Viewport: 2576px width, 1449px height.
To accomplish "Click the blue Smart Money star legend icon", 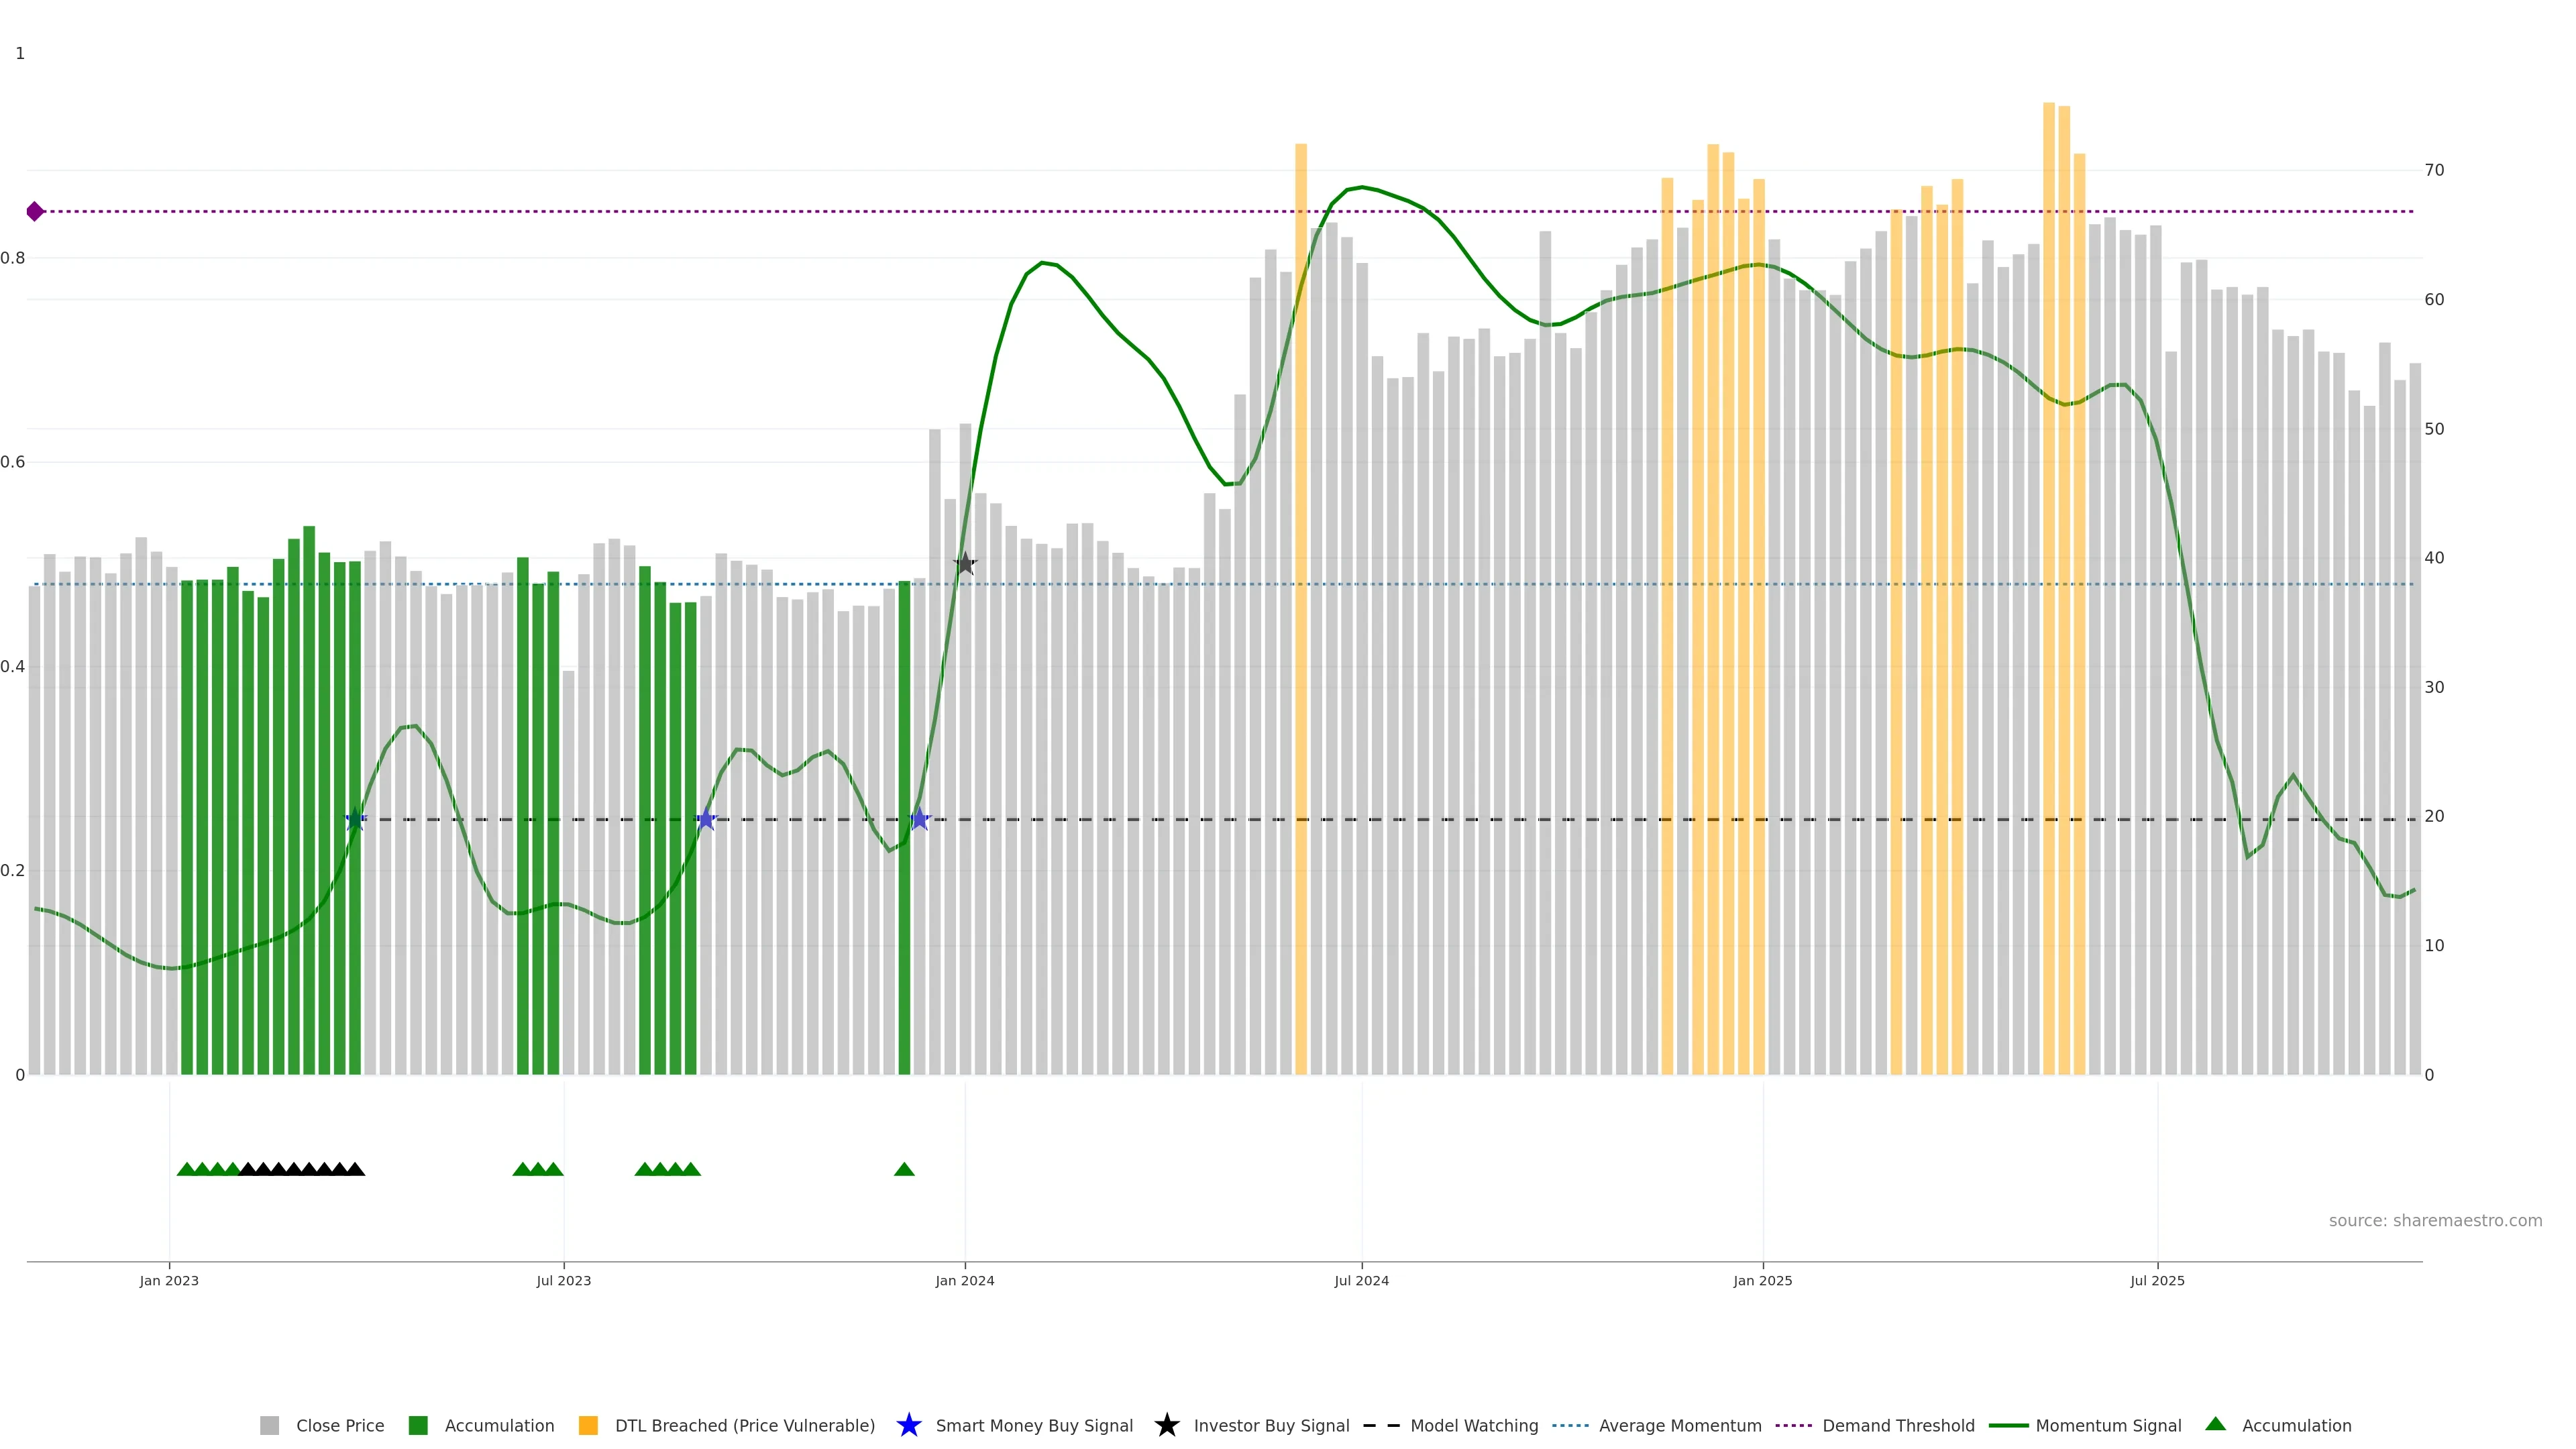I will click(x=908, y=1425).
